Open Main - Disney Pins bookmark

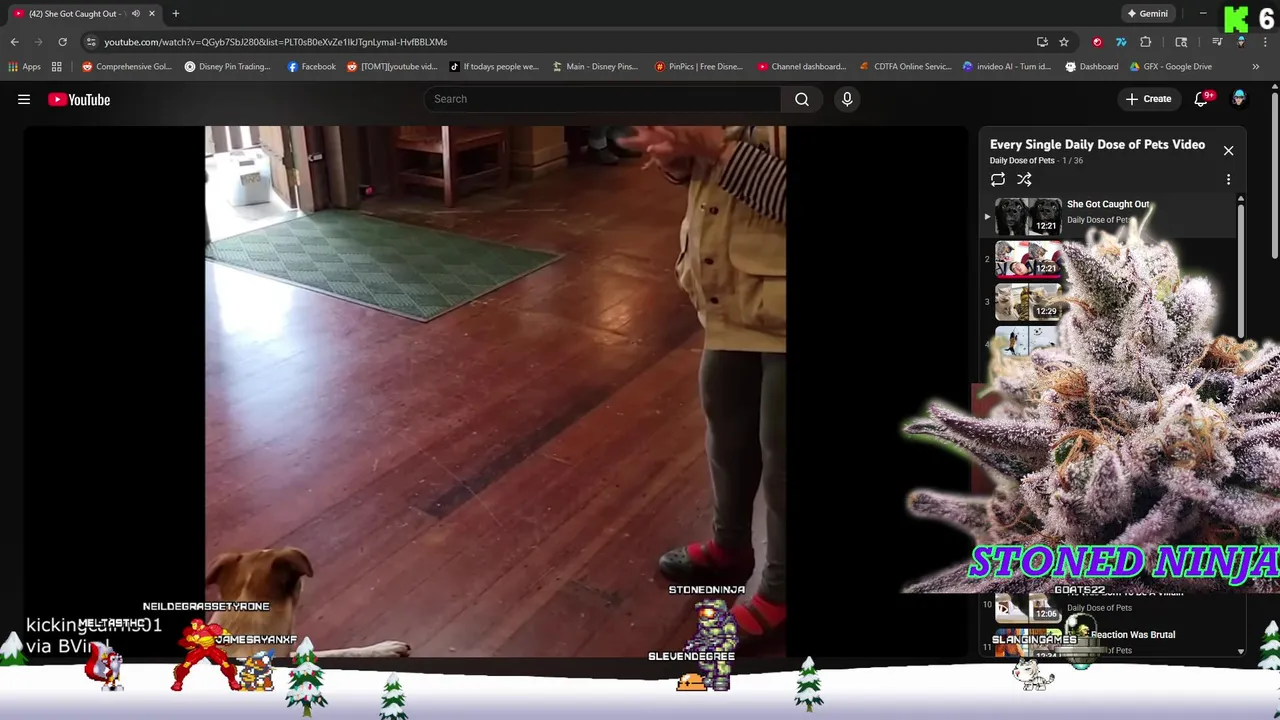[x=595, y=67]
